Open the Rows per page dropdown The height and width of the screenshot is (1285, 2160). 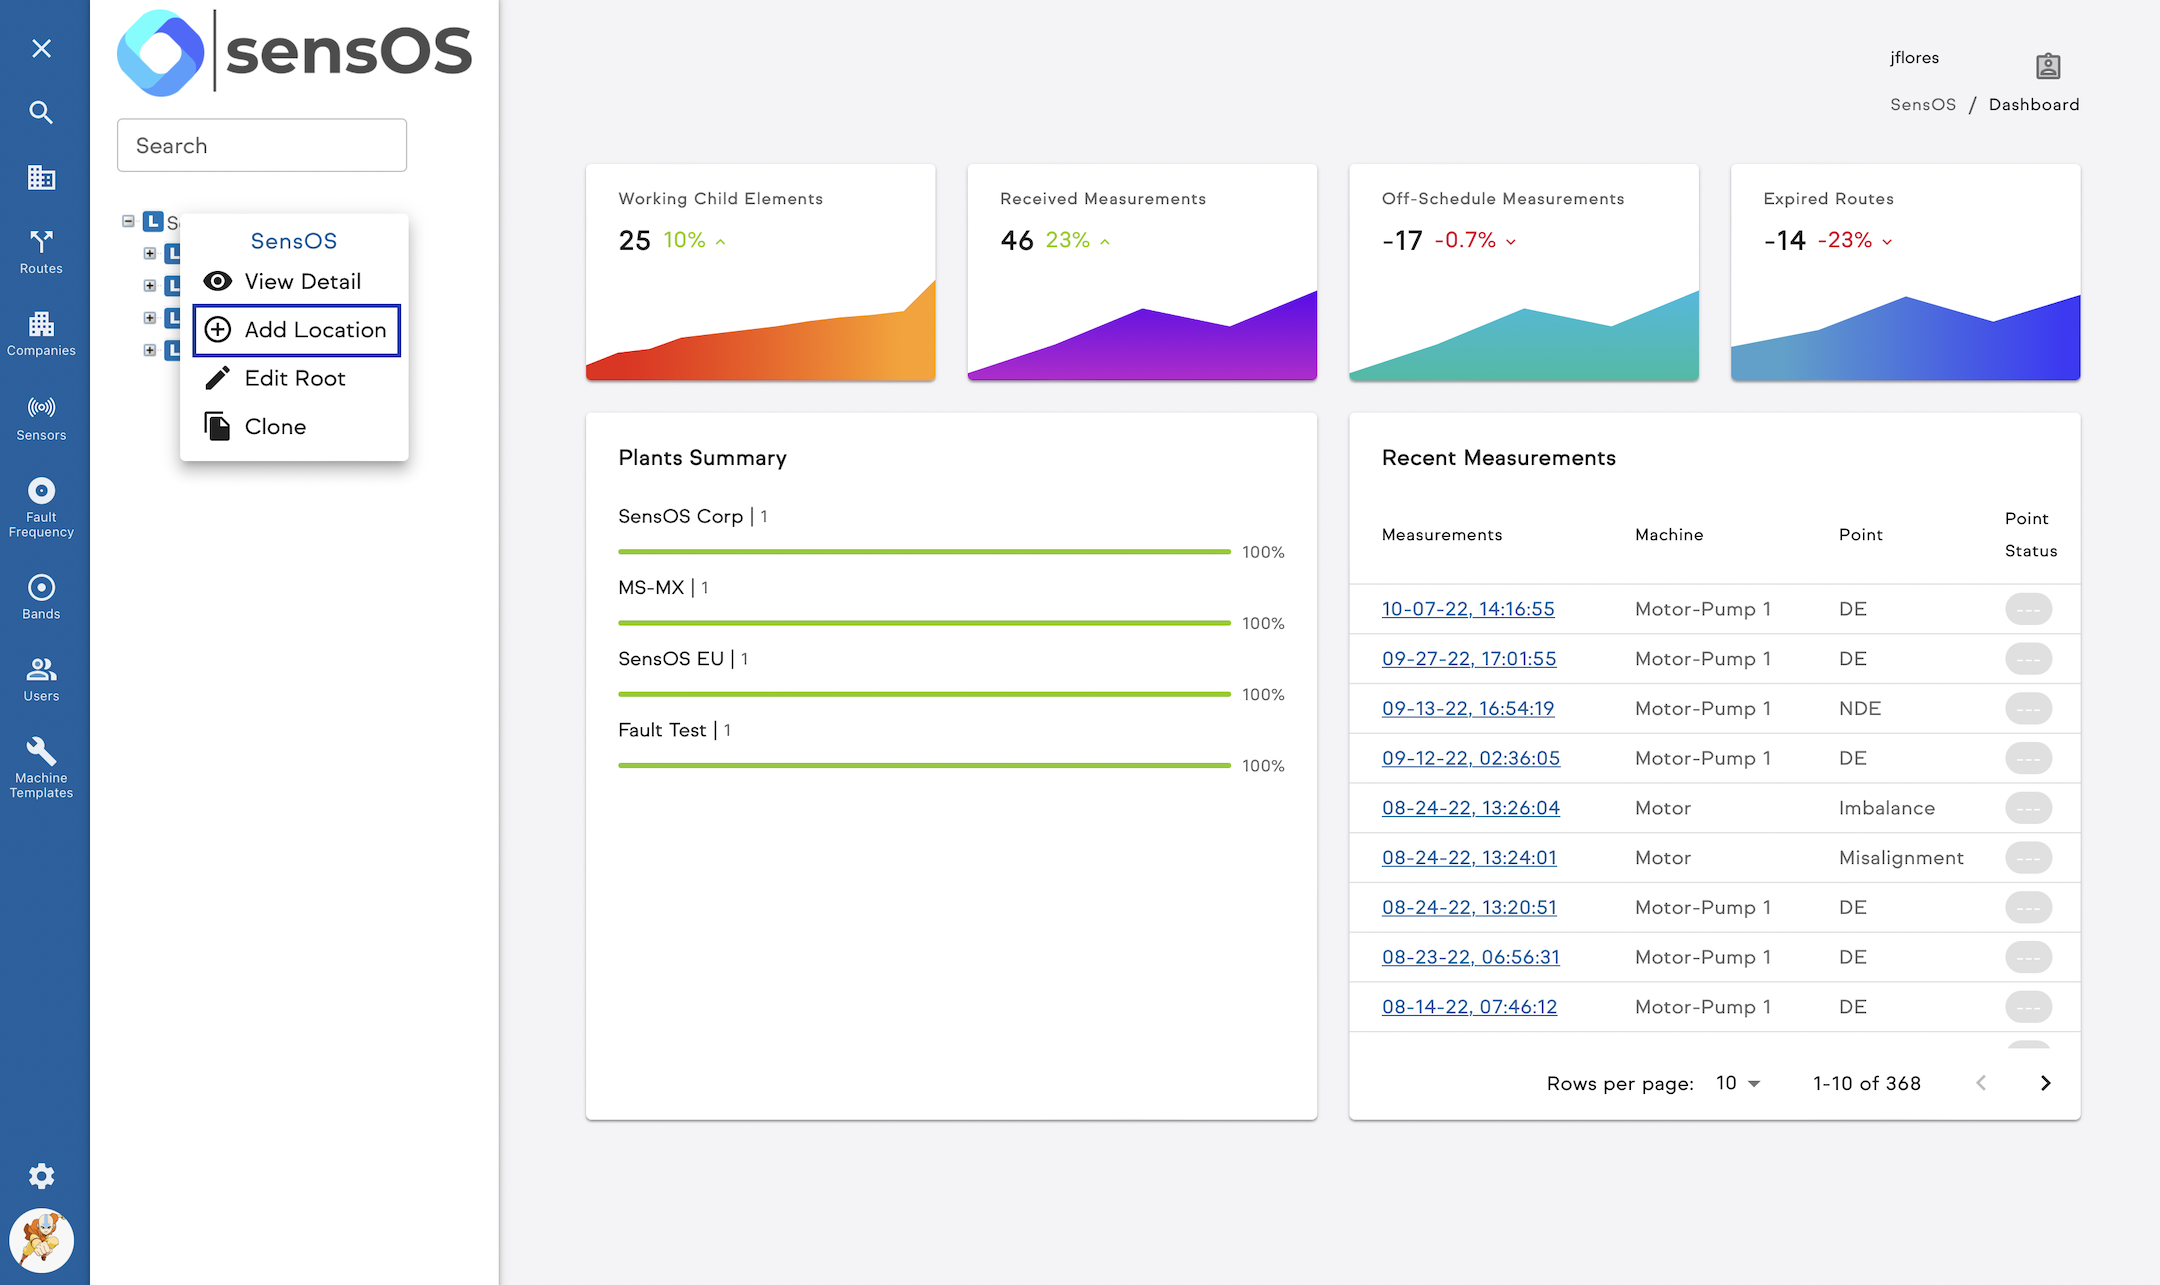(x=1738, y=1083)
